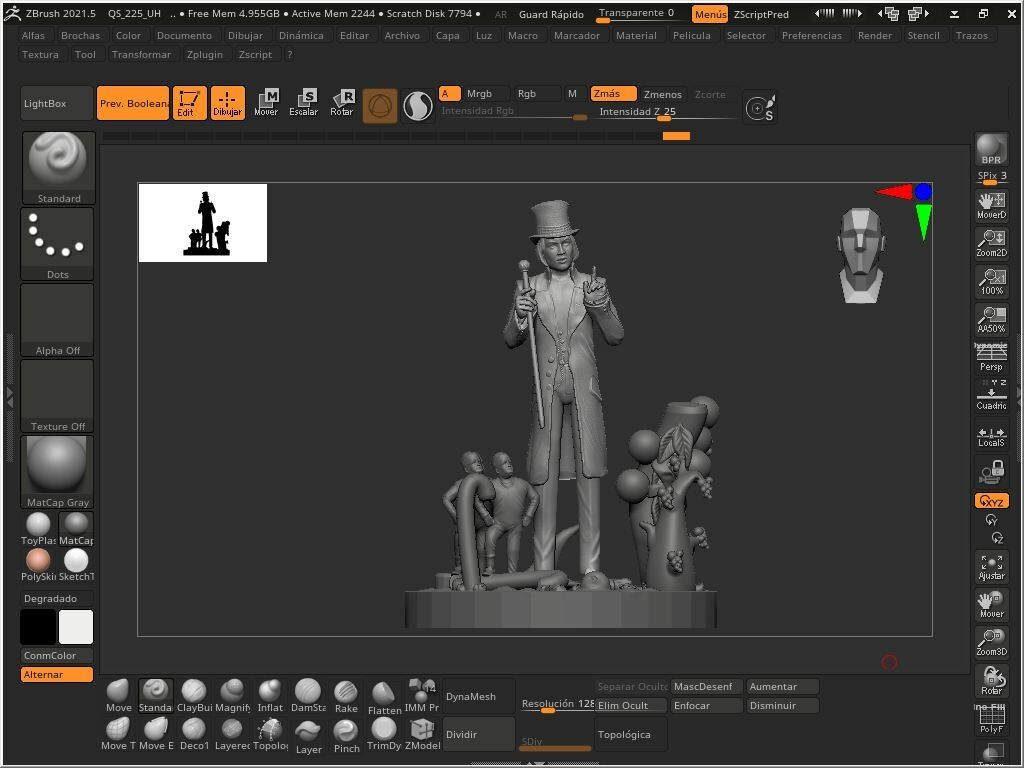Pick the black secondary color swatch

coord(38,627)
